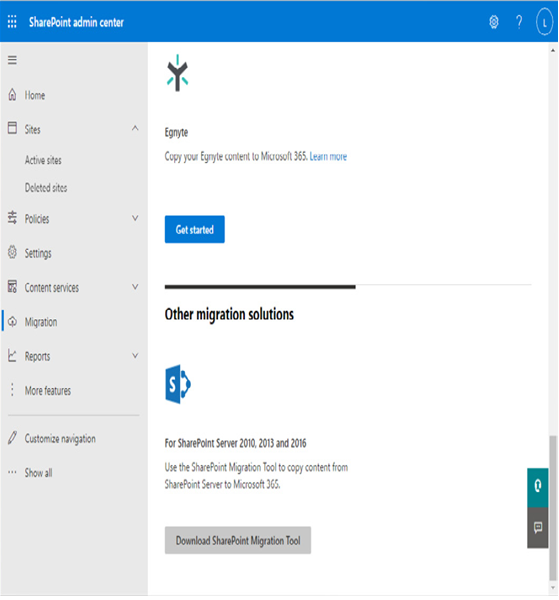Screen dimensions: 559x600
Task: Click Download SharePoint Migration Tool button
Action: tap(238, 540)
